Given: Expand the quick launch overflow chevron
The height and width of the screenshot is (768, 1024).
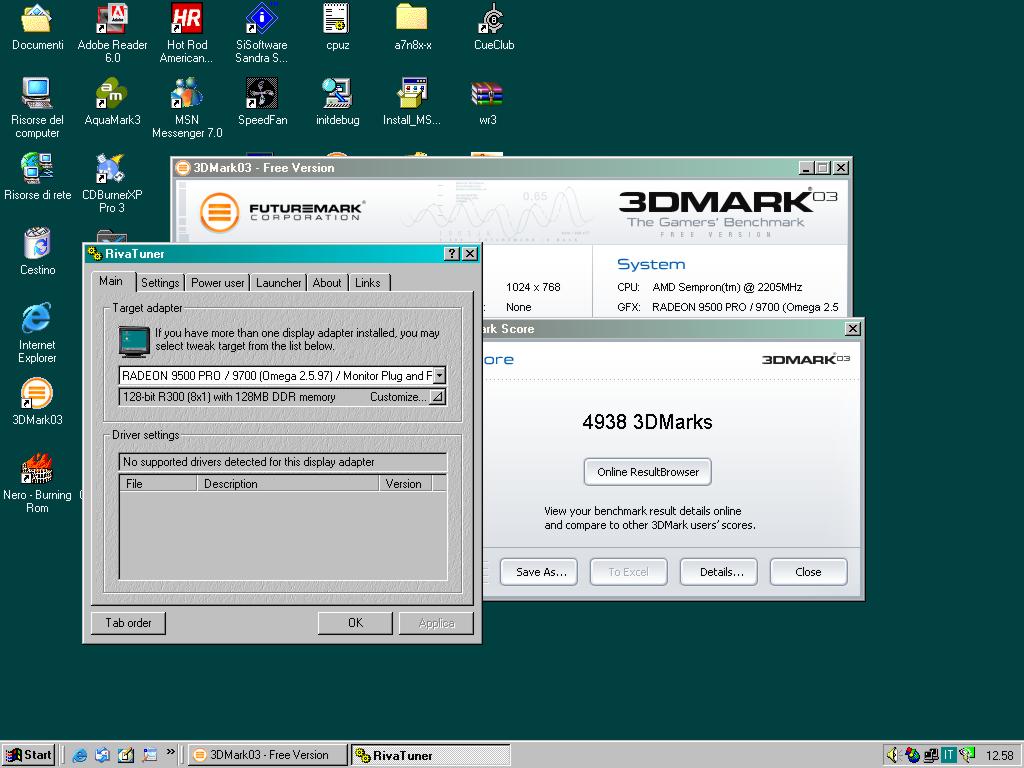Looking at the screenshot, I should [170, 752].
